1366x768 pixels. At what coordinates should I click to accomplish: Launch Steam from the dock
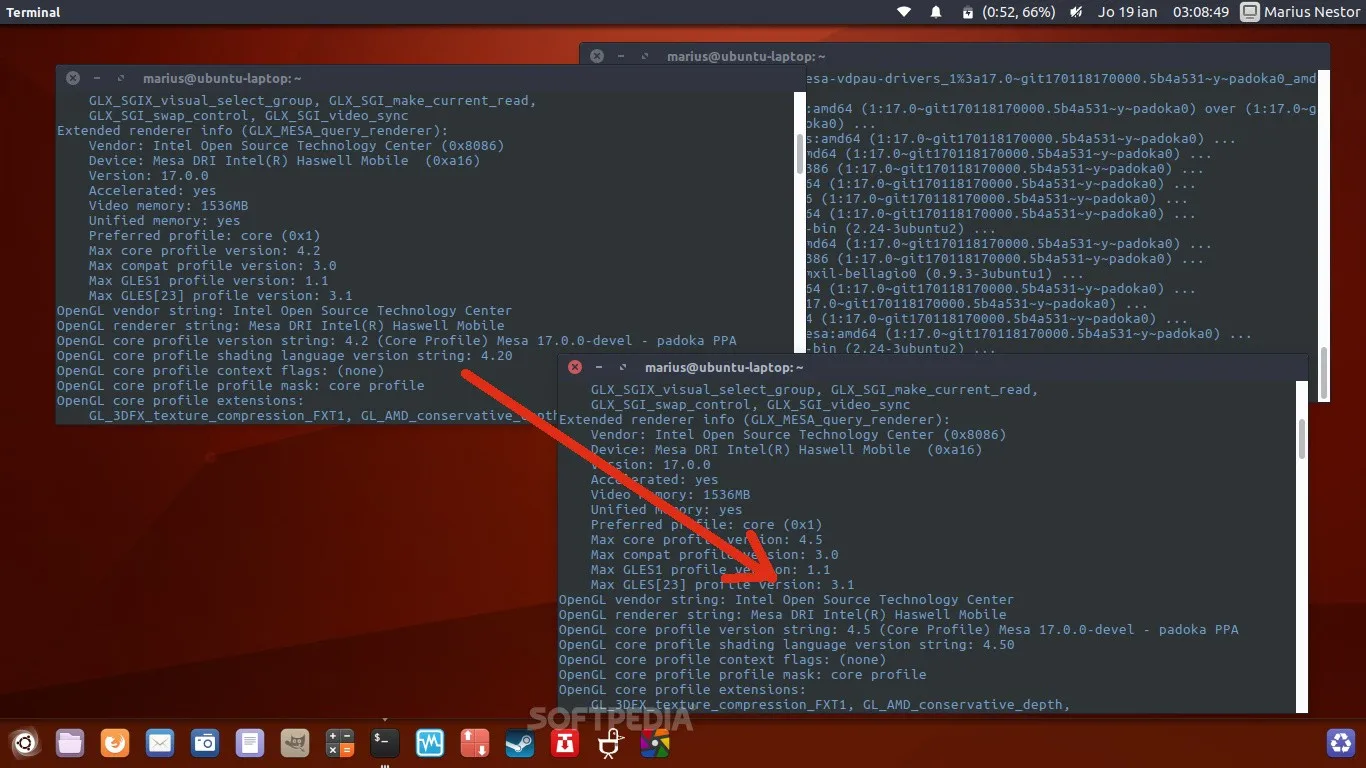(519, 743)
